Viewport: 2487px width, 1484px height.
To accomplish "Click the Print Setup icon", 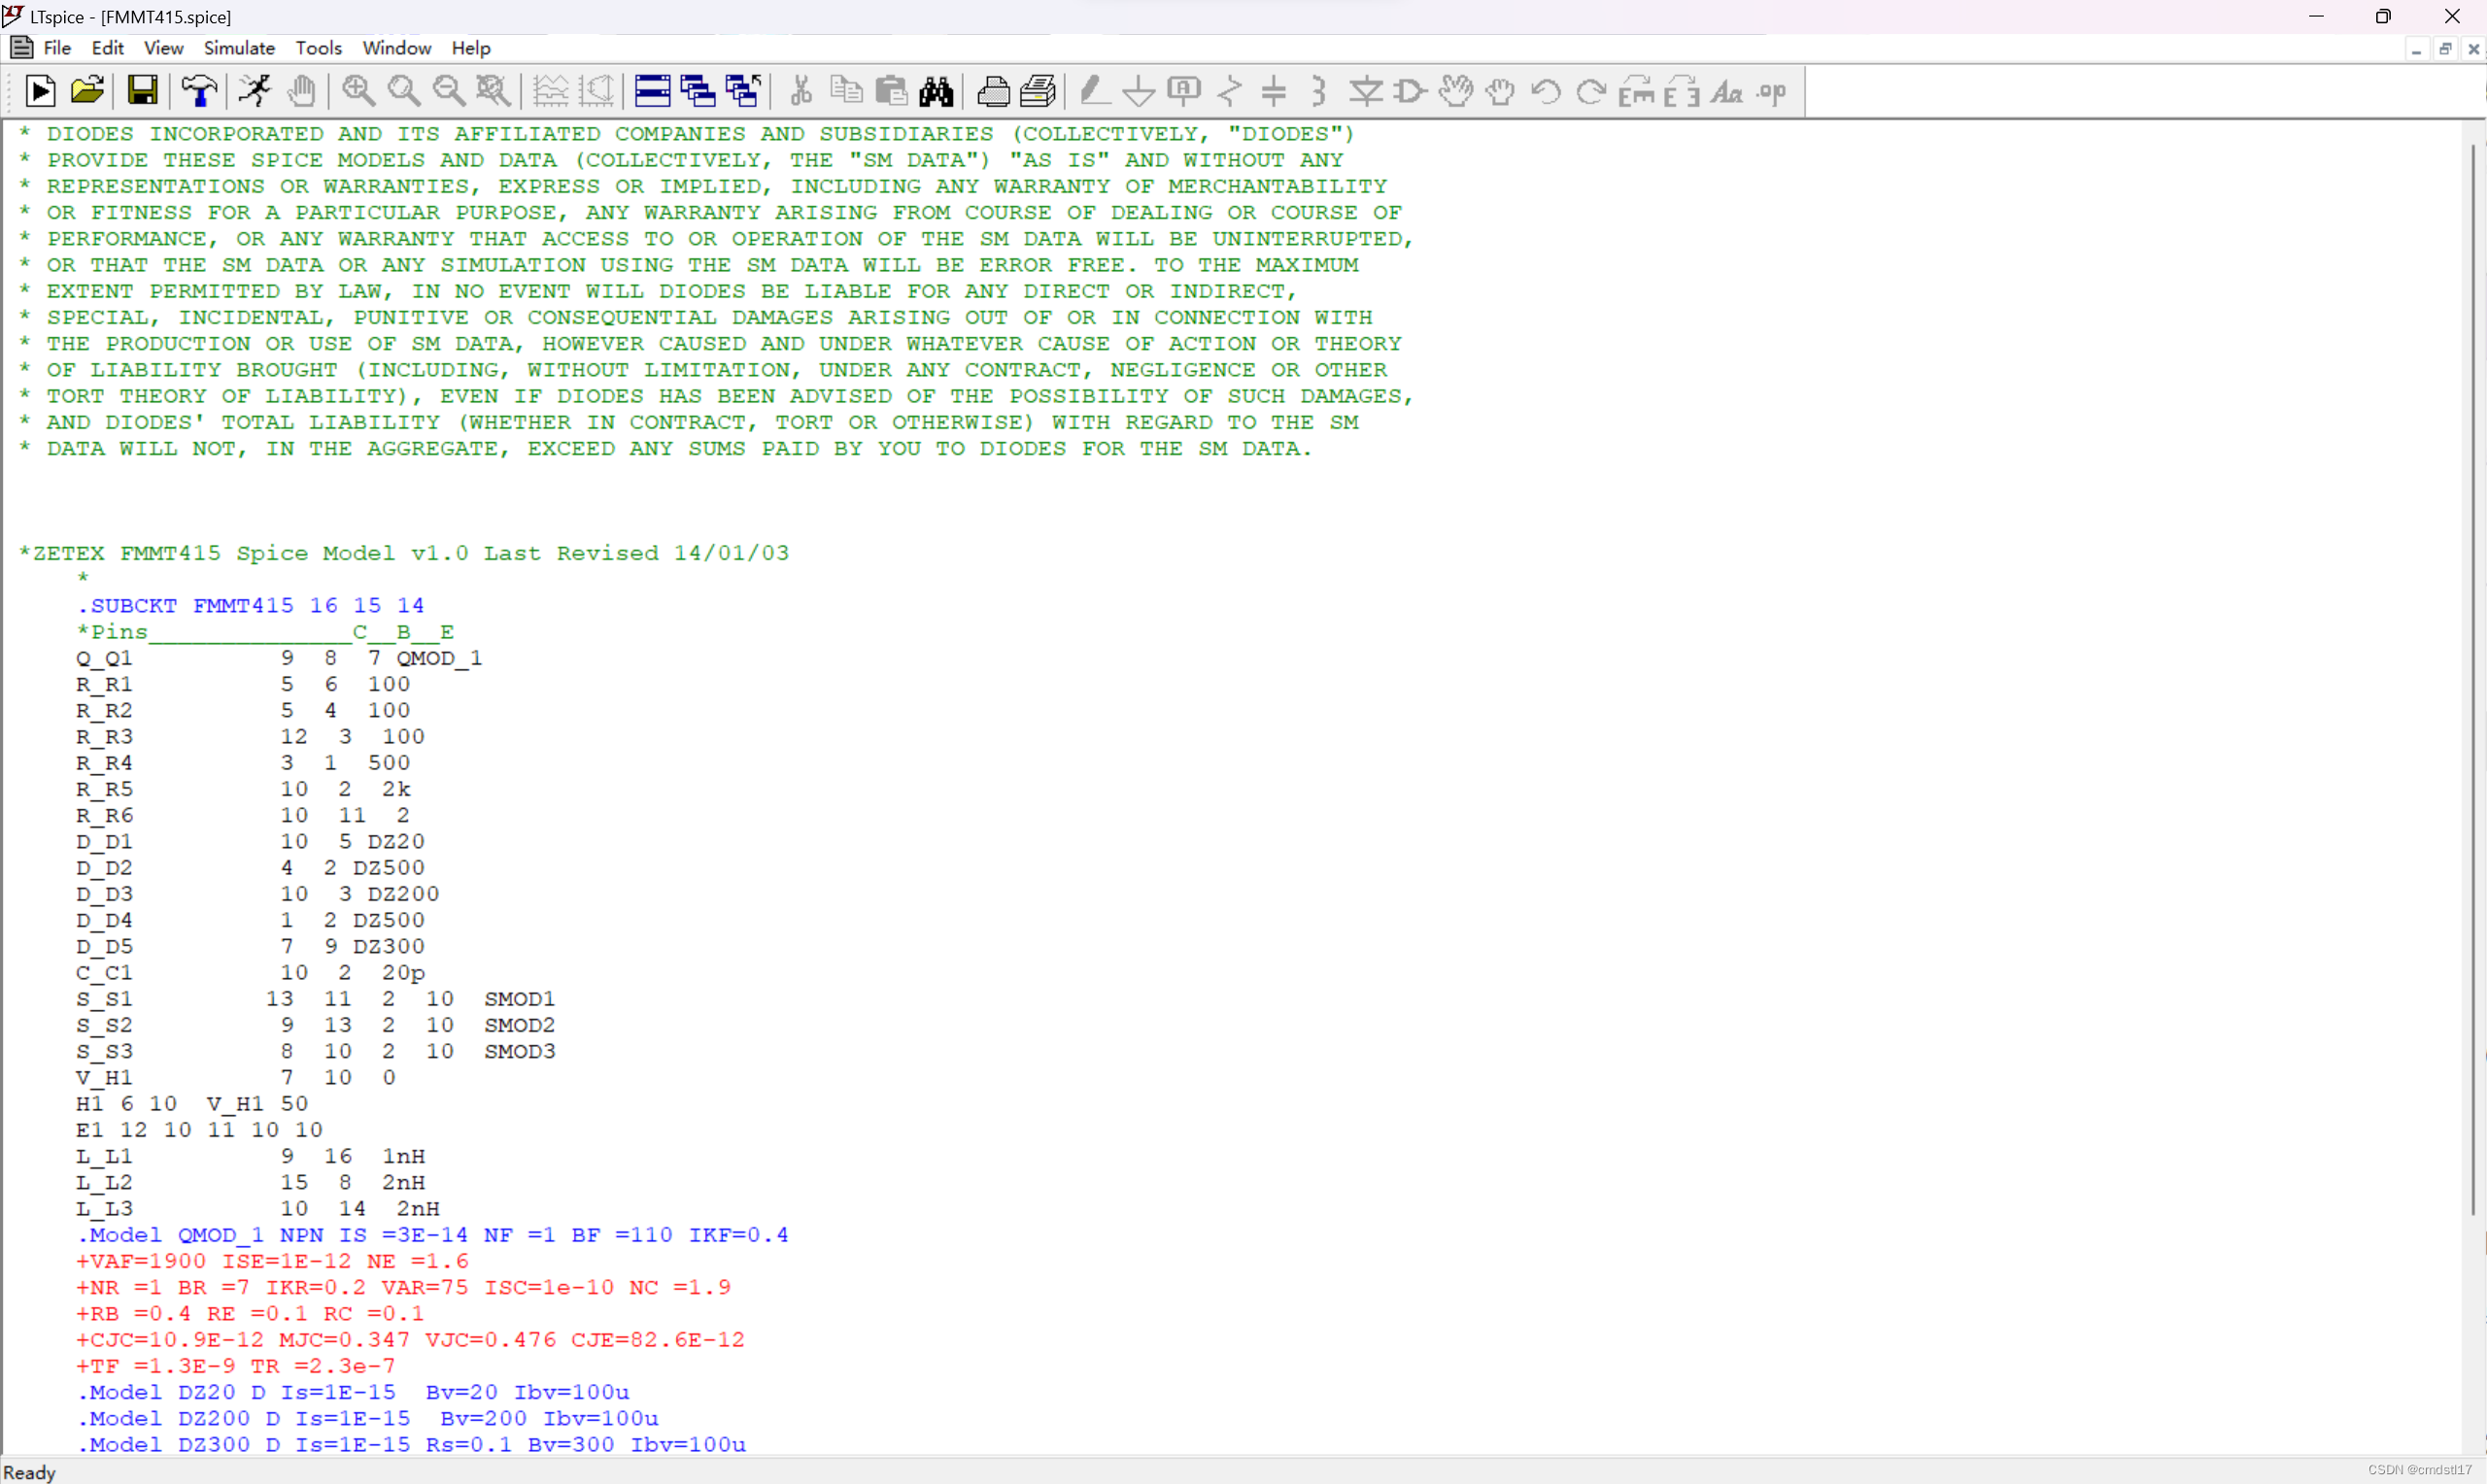I will pyautogui.click(x=1038, y=91).
